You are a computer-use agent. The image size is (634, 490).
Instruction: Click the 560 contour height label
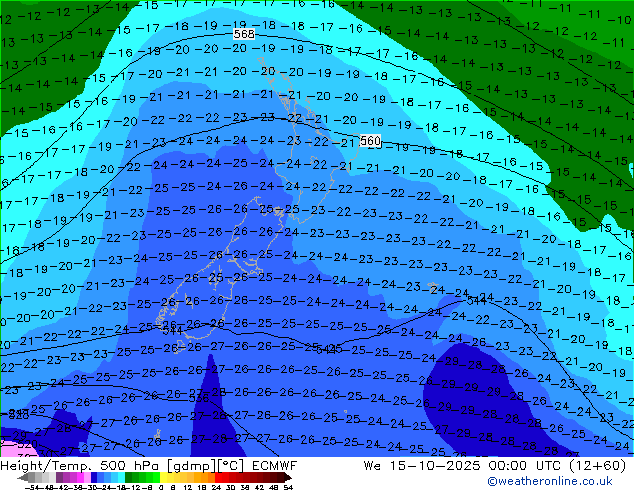point(370,141)
